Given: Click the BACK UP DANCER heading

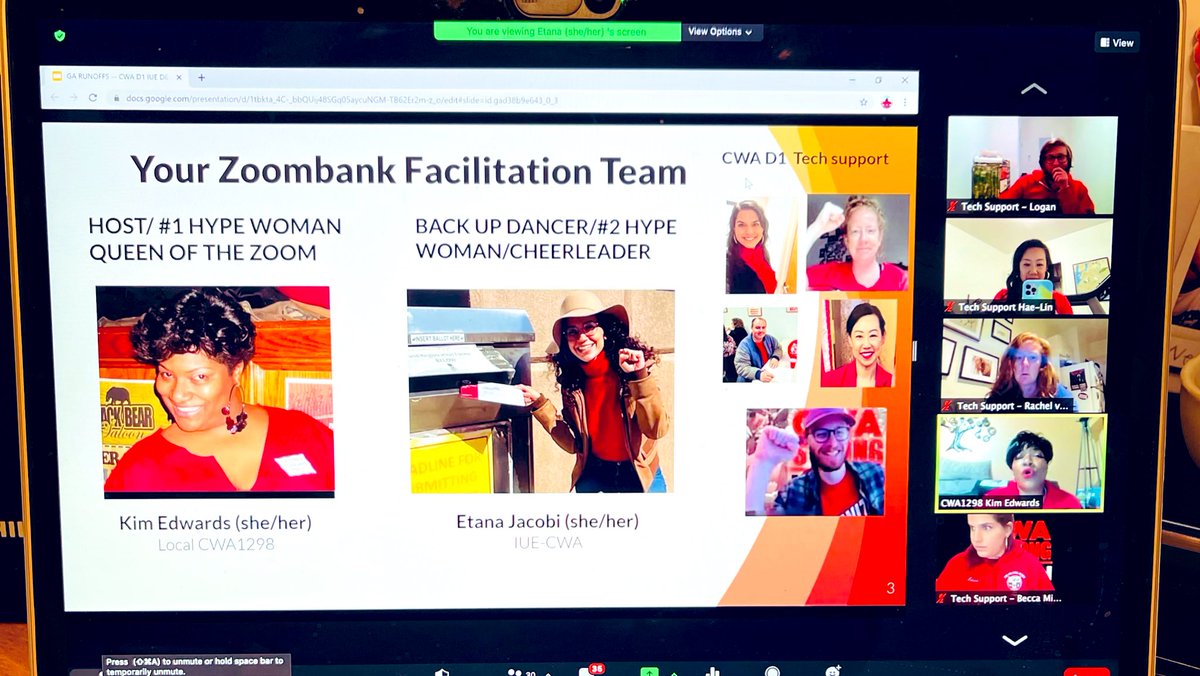Looking at the screenshot, I should coord(546,239).
